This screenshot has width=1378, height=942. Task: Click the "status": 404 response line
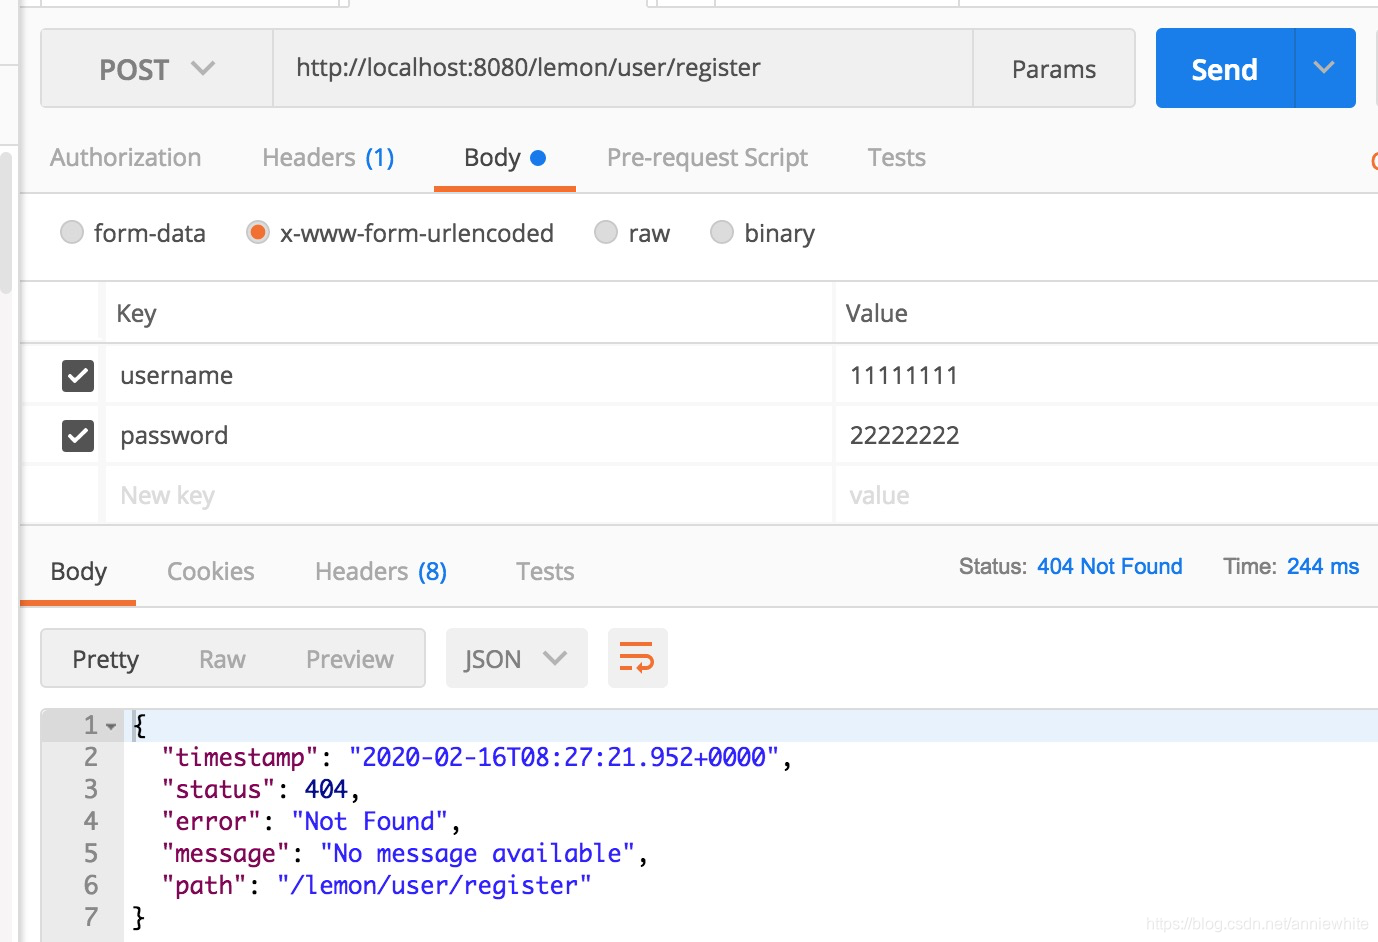click(260, 789)
